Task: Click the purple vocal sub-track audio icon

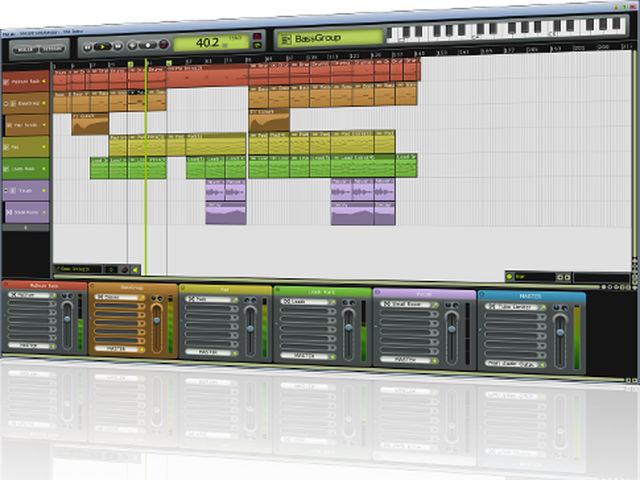Action: click(9, 212)
